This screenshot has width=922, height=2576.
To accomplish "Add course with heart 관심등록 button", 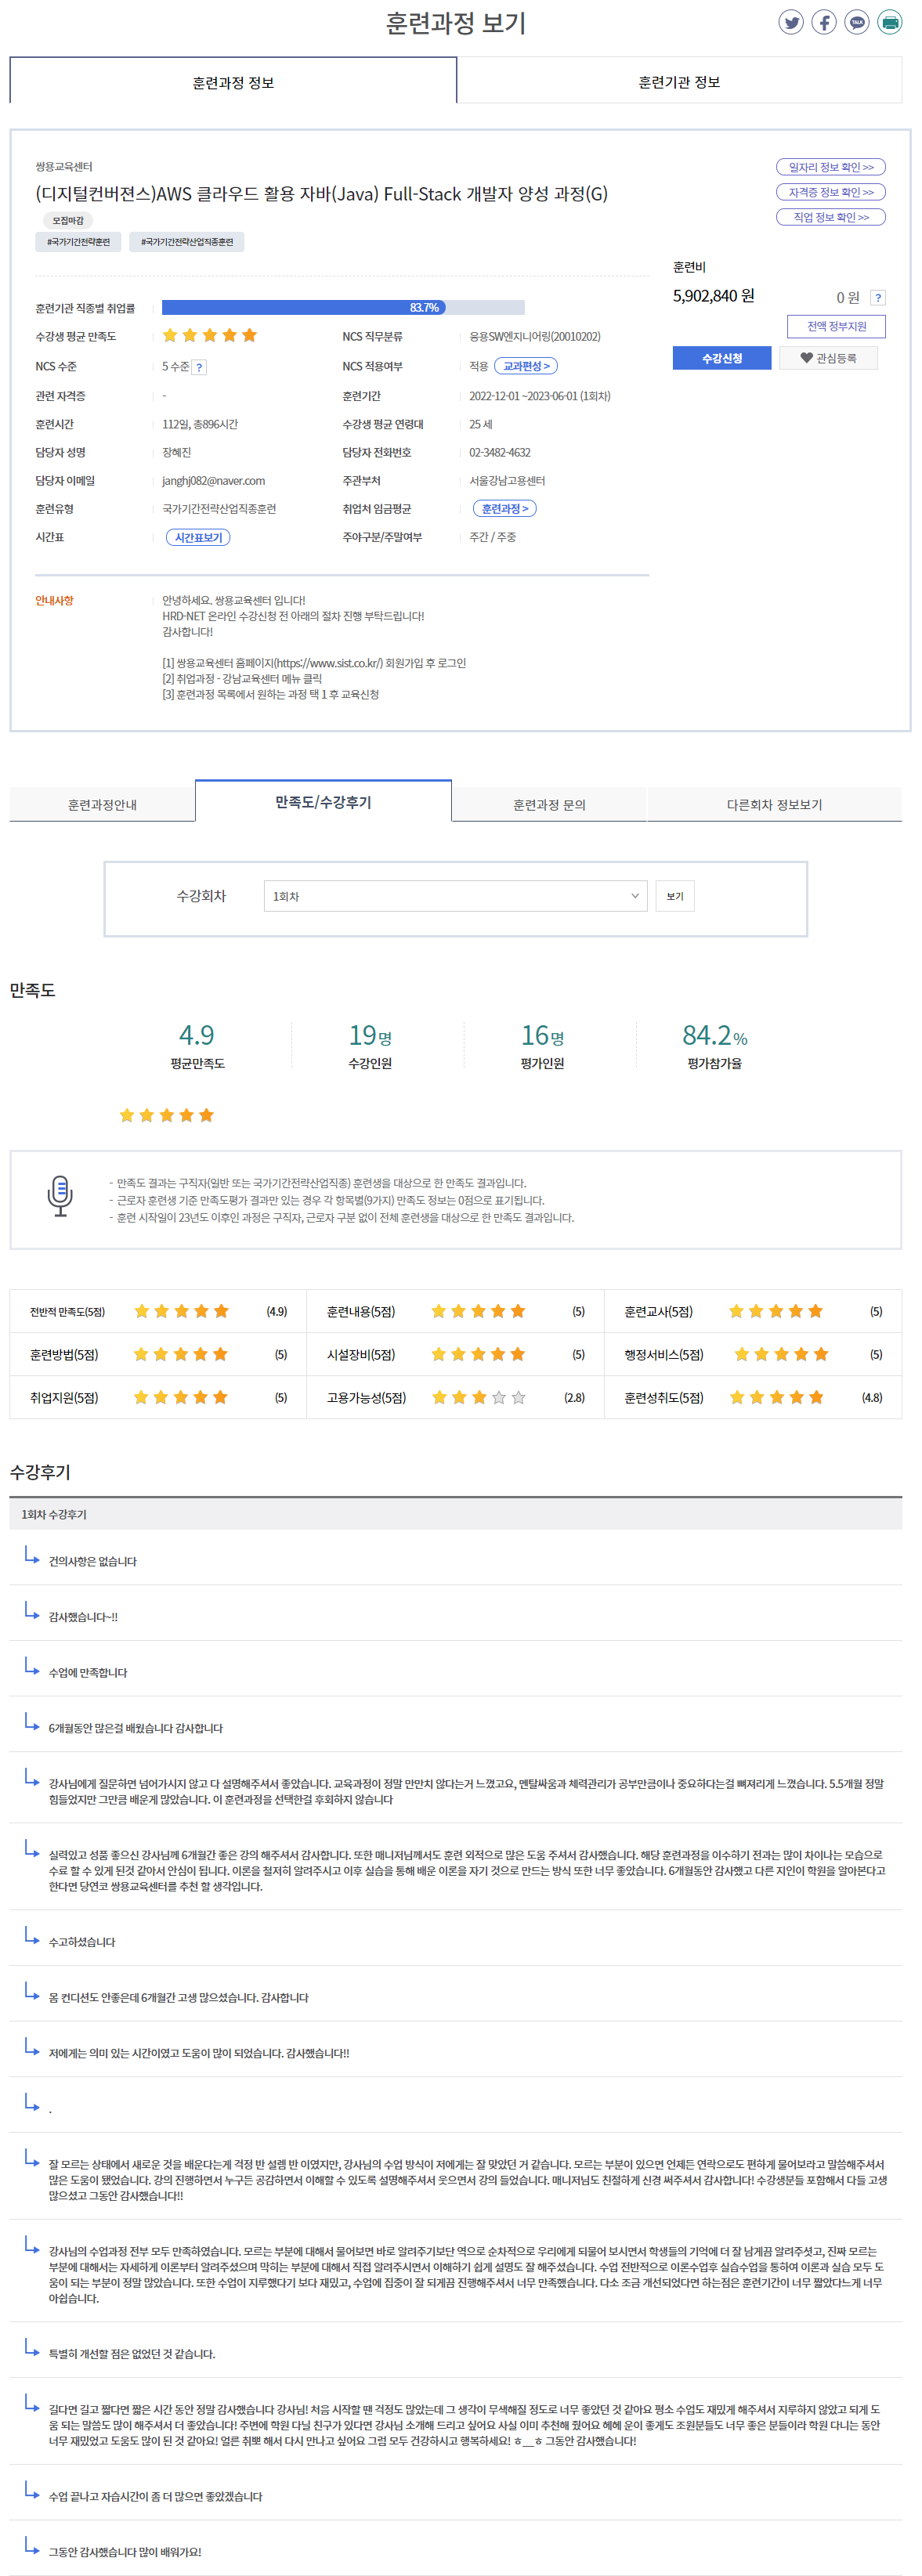I will pos(828,358).
